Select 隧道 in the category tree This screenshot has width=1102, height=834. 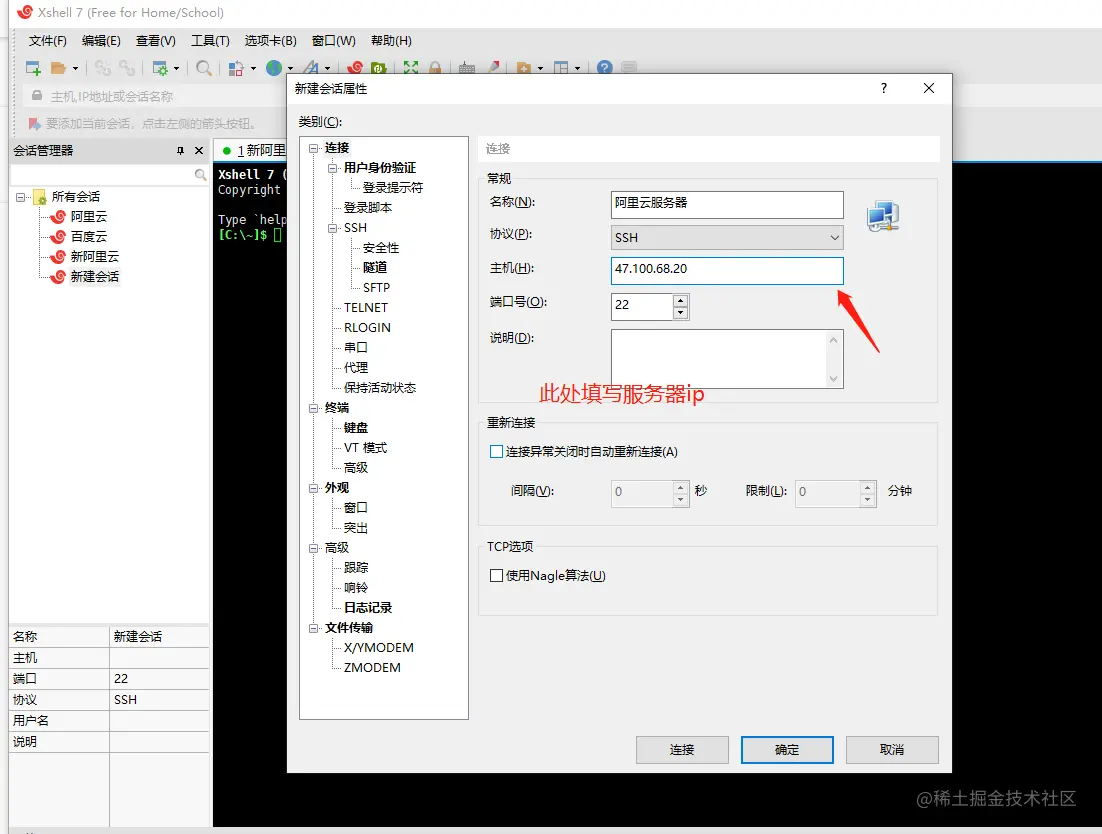375,268
